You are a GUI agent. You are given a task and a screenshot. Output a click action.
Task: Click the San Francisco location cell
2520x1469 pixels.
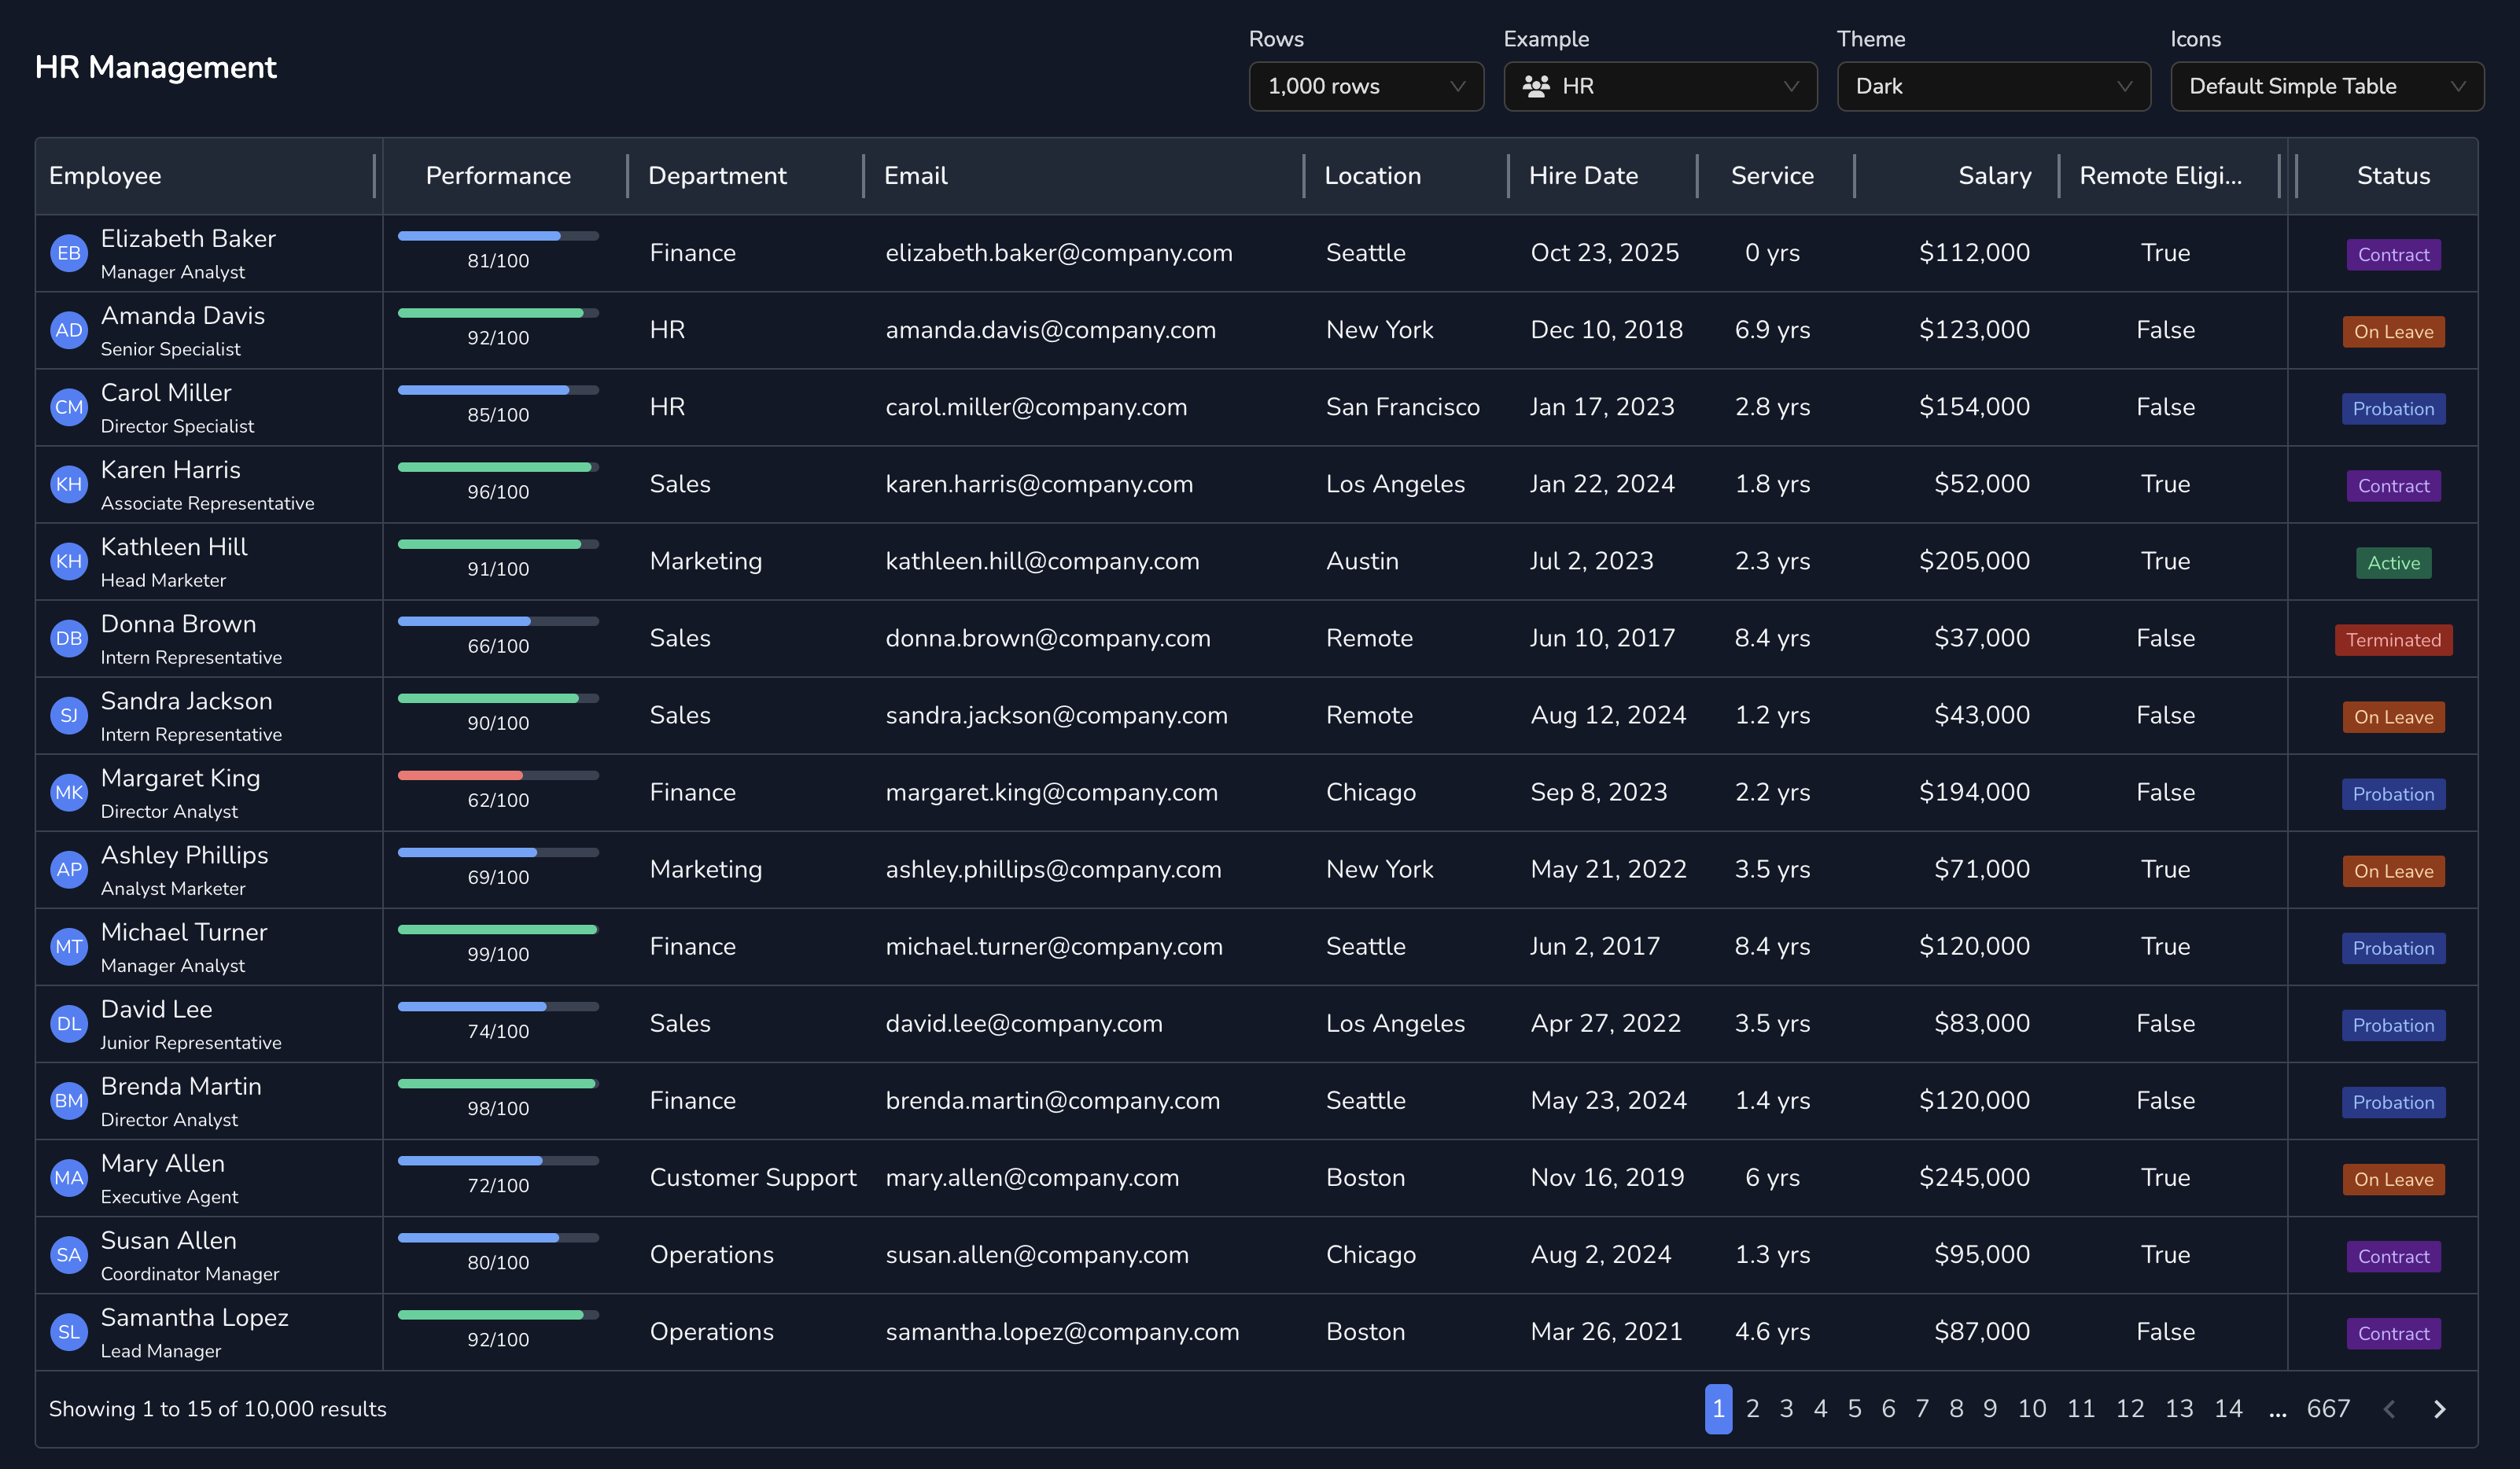[x=1402, y=407]
